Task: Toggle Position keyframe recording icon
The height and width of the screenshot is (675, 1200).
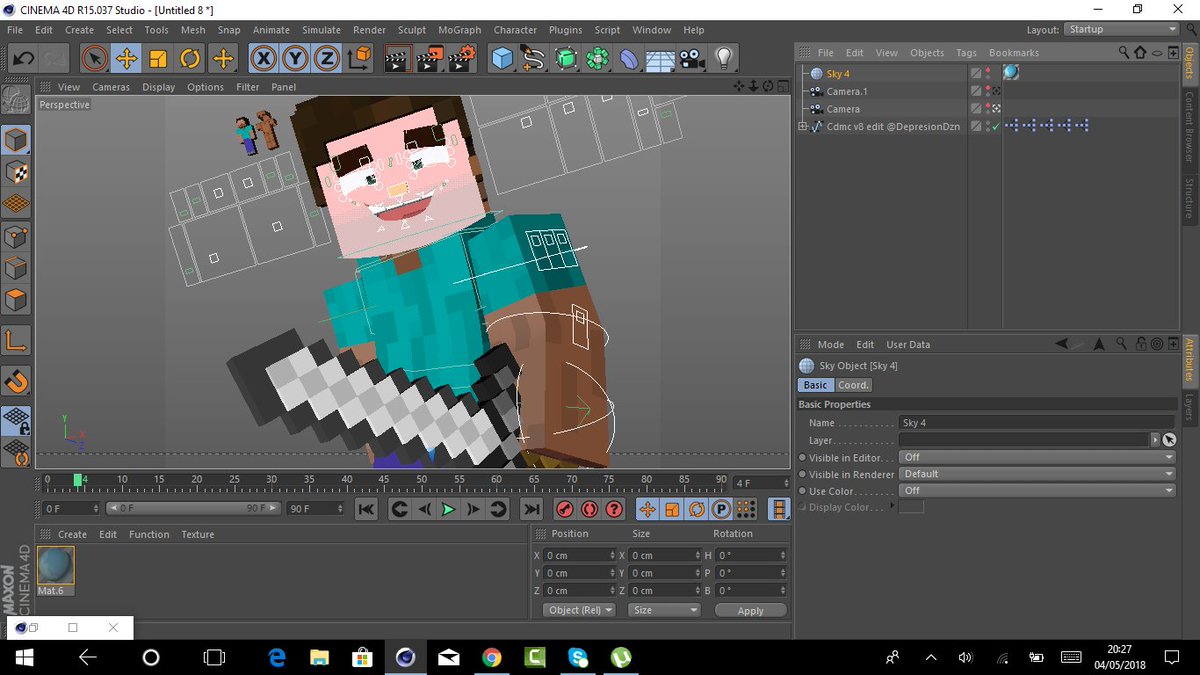Action: 647,510
